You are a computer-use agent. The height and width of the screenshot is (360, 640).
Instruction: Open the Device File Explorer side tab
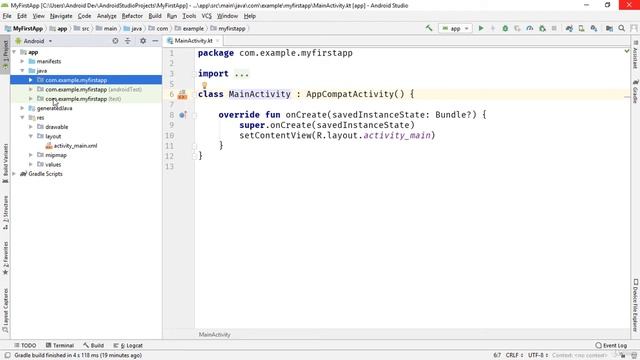(635, 305)
